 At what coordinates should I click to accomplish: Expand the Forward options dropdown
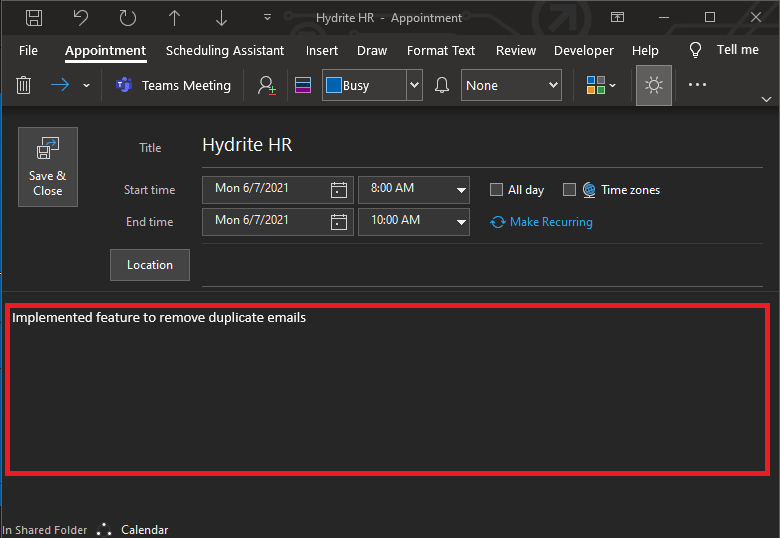[87, 86]
